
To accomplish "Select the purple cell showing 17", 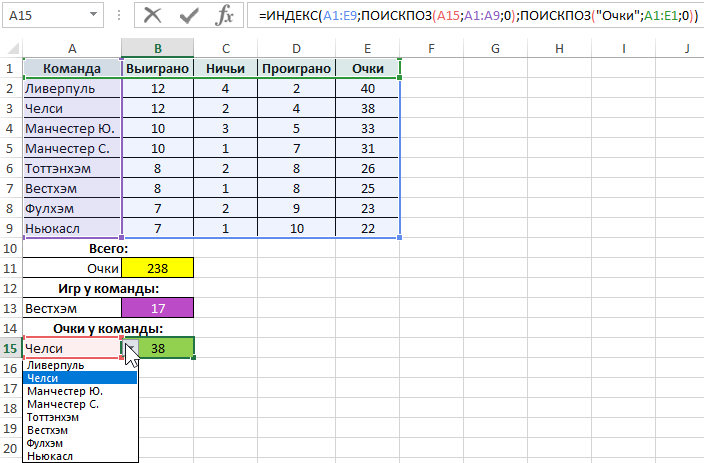I will (x=158, y=308).
